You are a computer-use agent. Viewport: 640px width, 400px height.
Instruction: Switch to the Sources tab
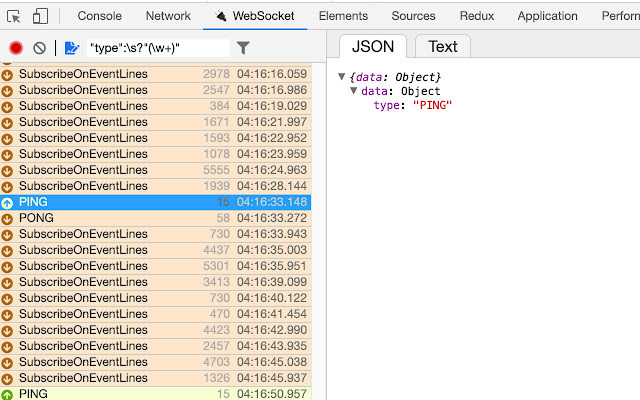pyautogui.click(x=413, y=16)
